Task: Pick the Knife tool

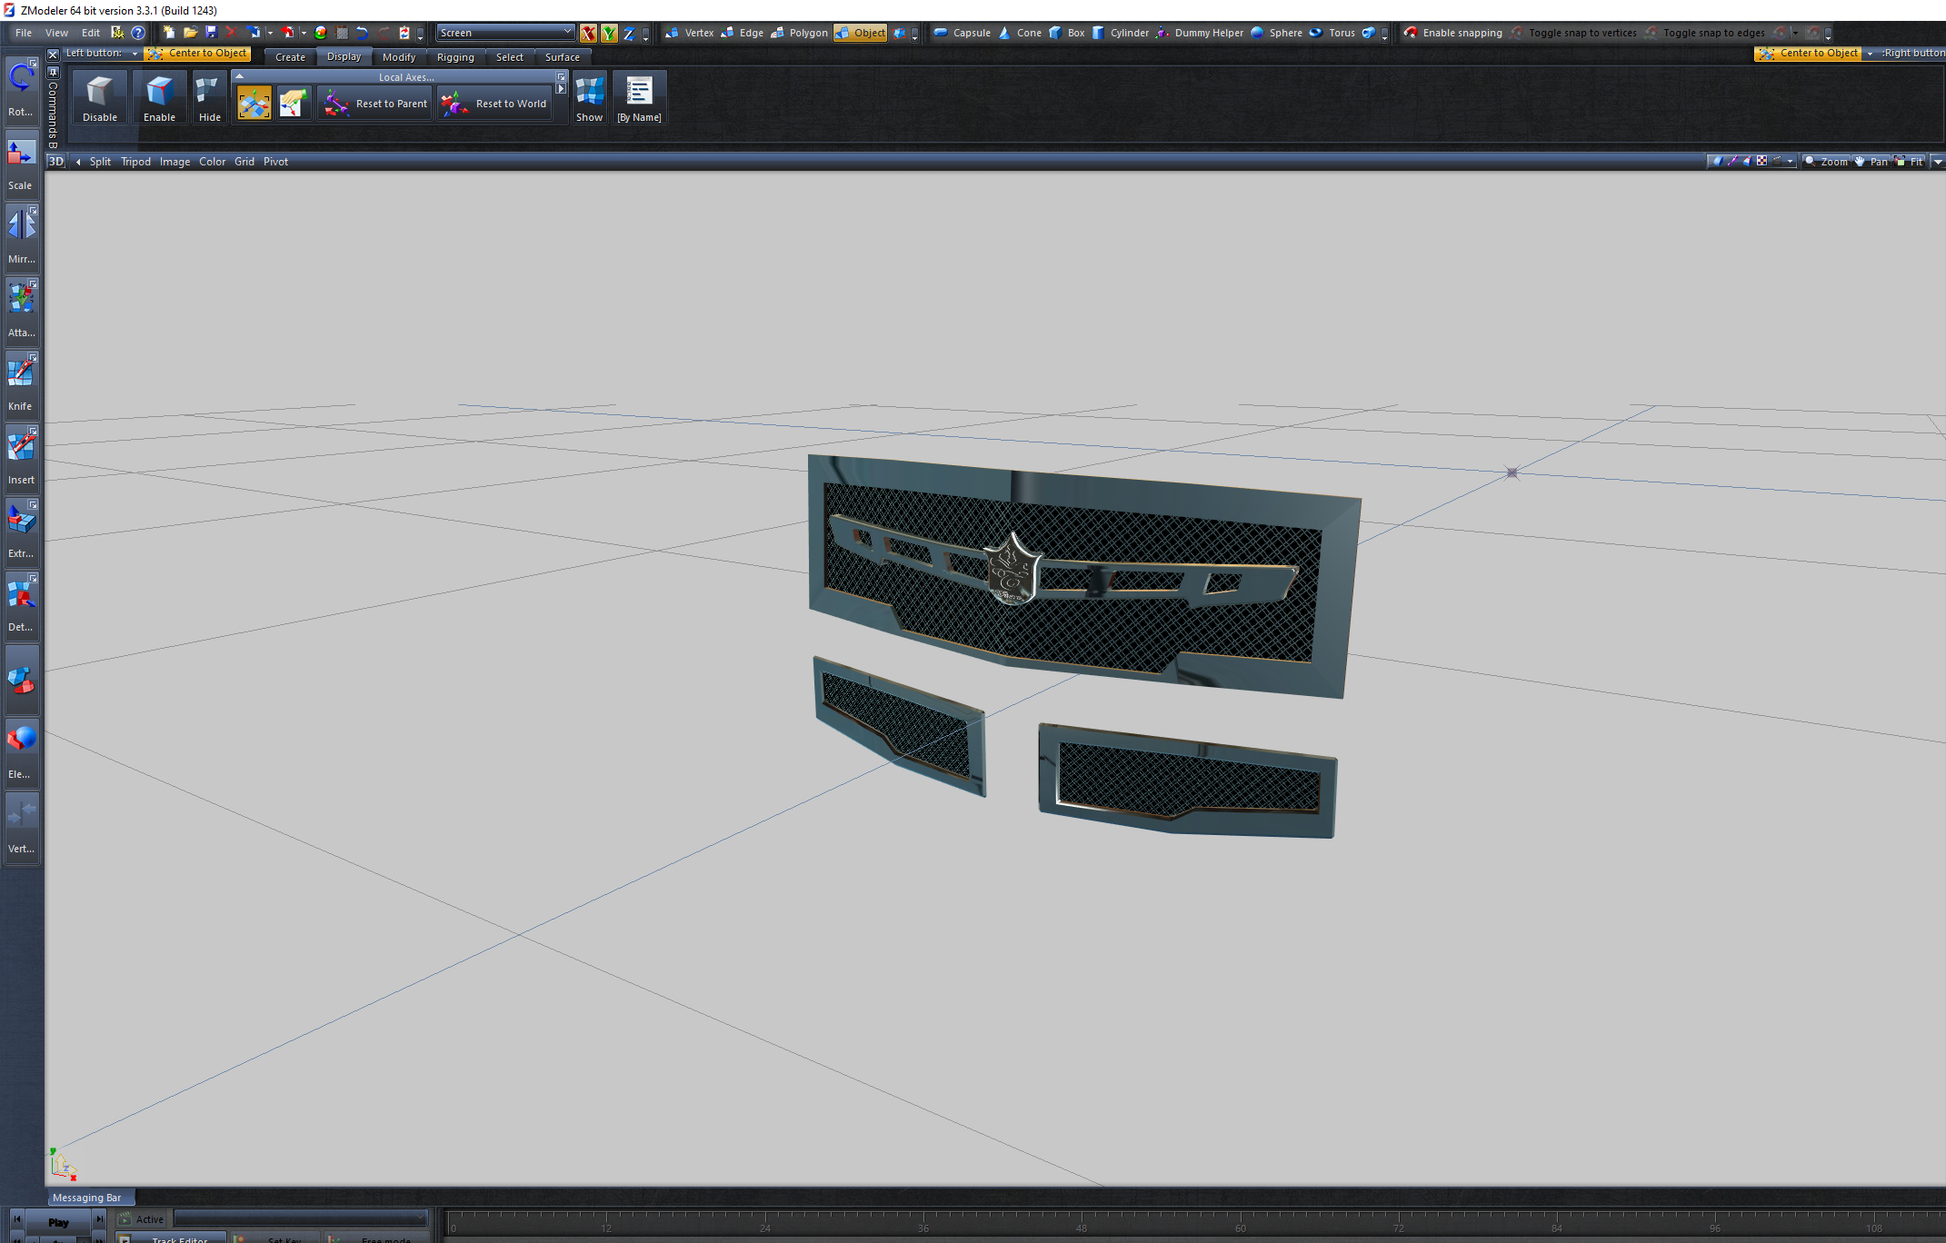Action: pyautogui.click(x=21, y=380)
